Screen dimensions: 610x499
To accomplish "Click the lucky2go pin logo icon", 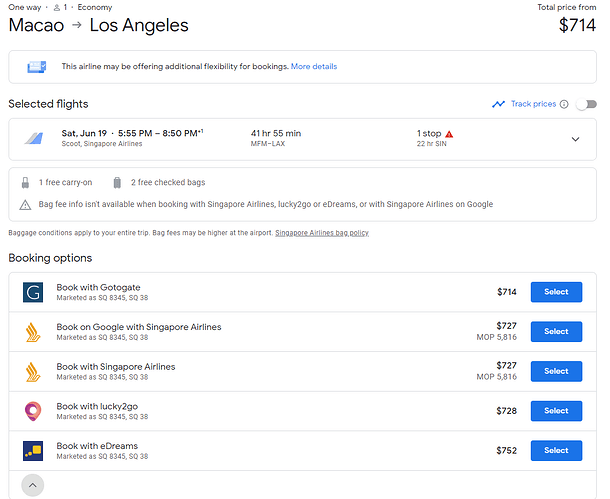I will [33, 411].
